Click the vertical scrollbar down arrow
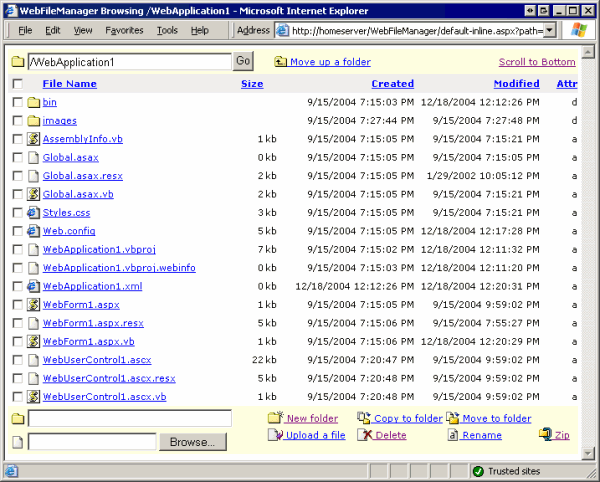Screen dimensions: 600x482 pyautogui.click(x=587, y=454)
